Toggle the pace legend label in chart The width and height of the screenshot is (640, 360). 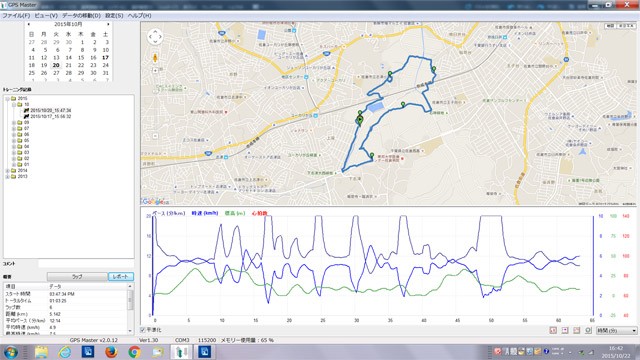point(169,213)
